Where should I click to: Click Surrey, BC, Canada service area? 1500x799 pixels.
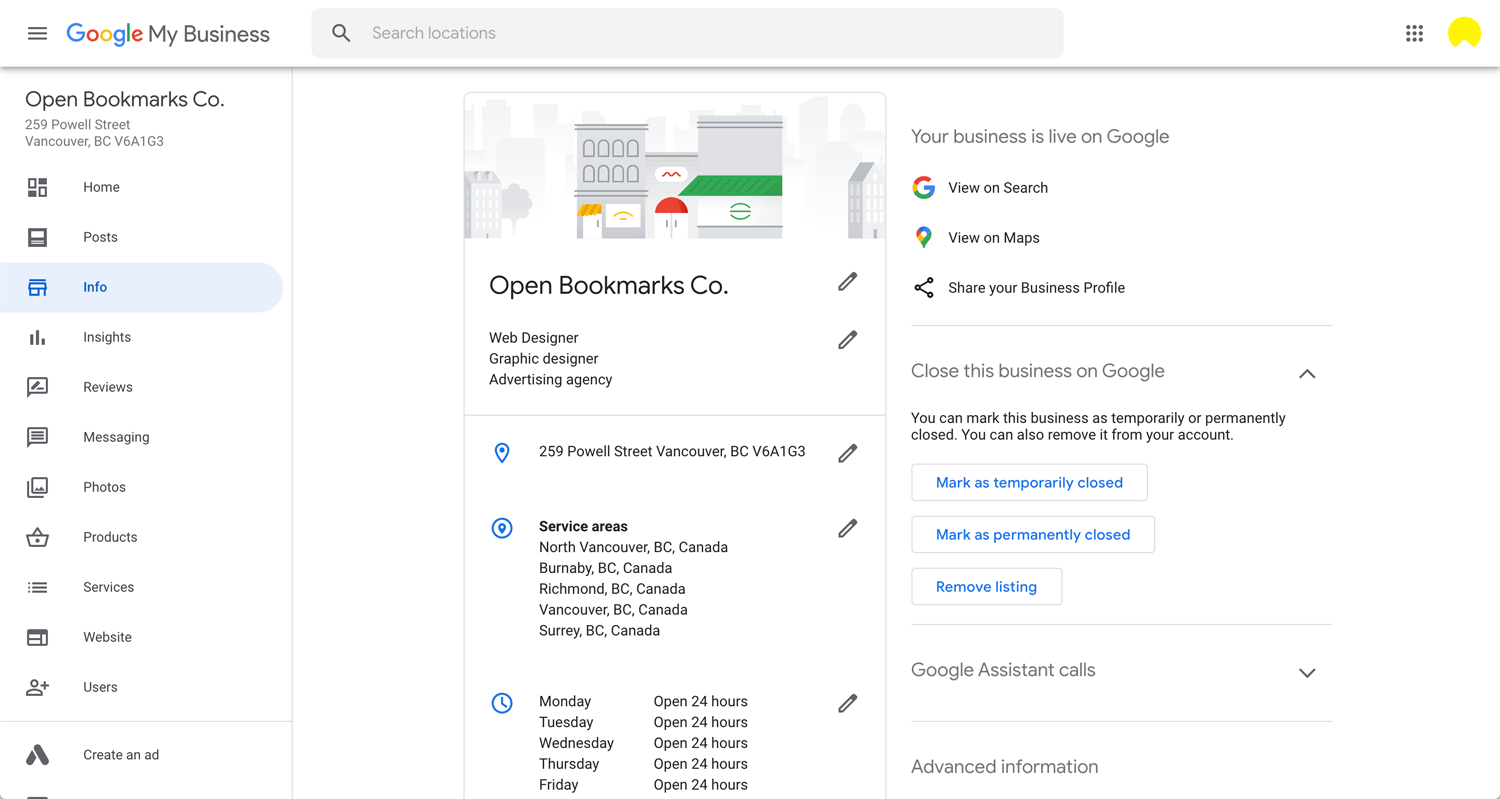click(599, 631)
